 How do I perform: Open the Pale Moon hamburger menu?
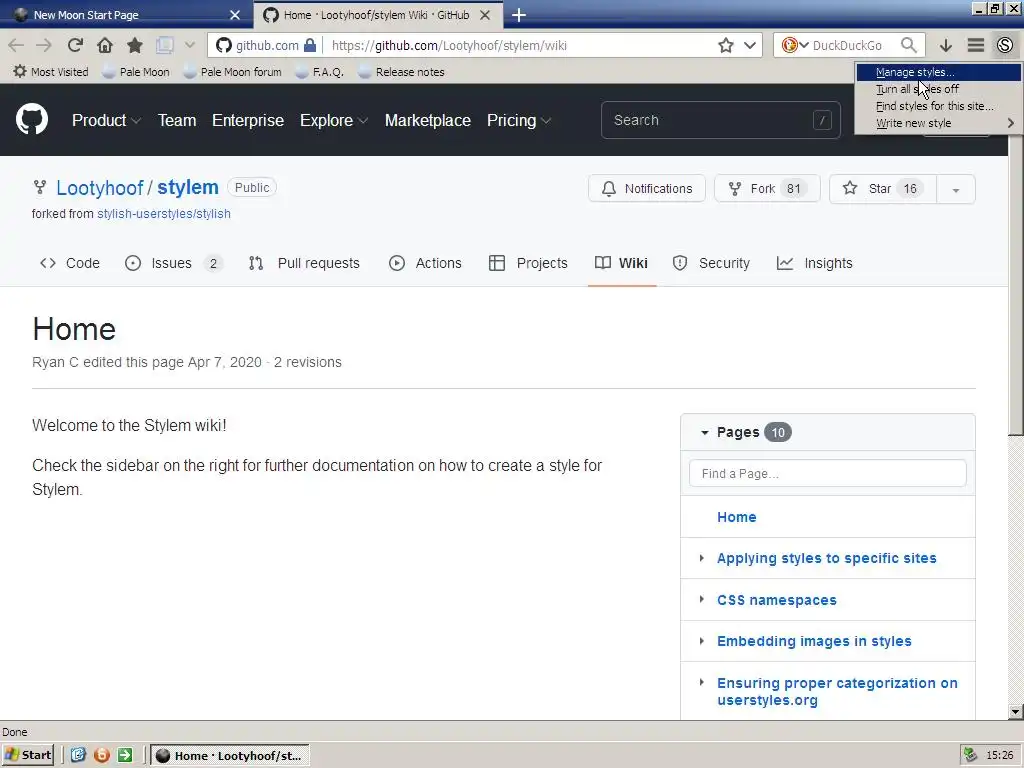click(x=976, y=45)
